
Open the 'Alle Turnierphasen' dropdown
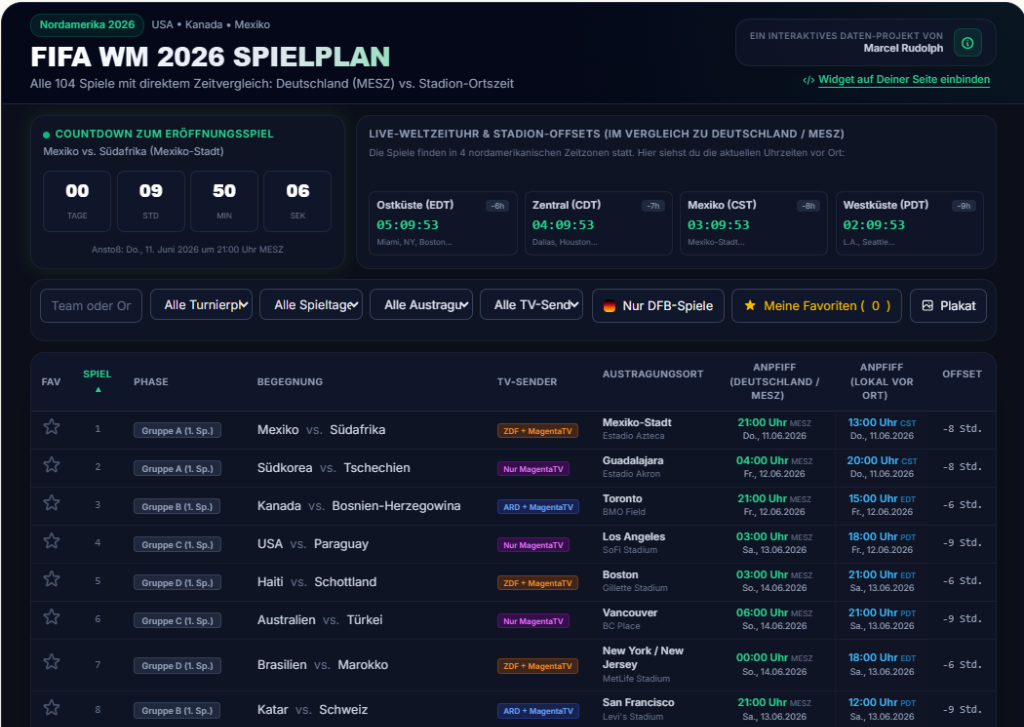tap(201, 305)
